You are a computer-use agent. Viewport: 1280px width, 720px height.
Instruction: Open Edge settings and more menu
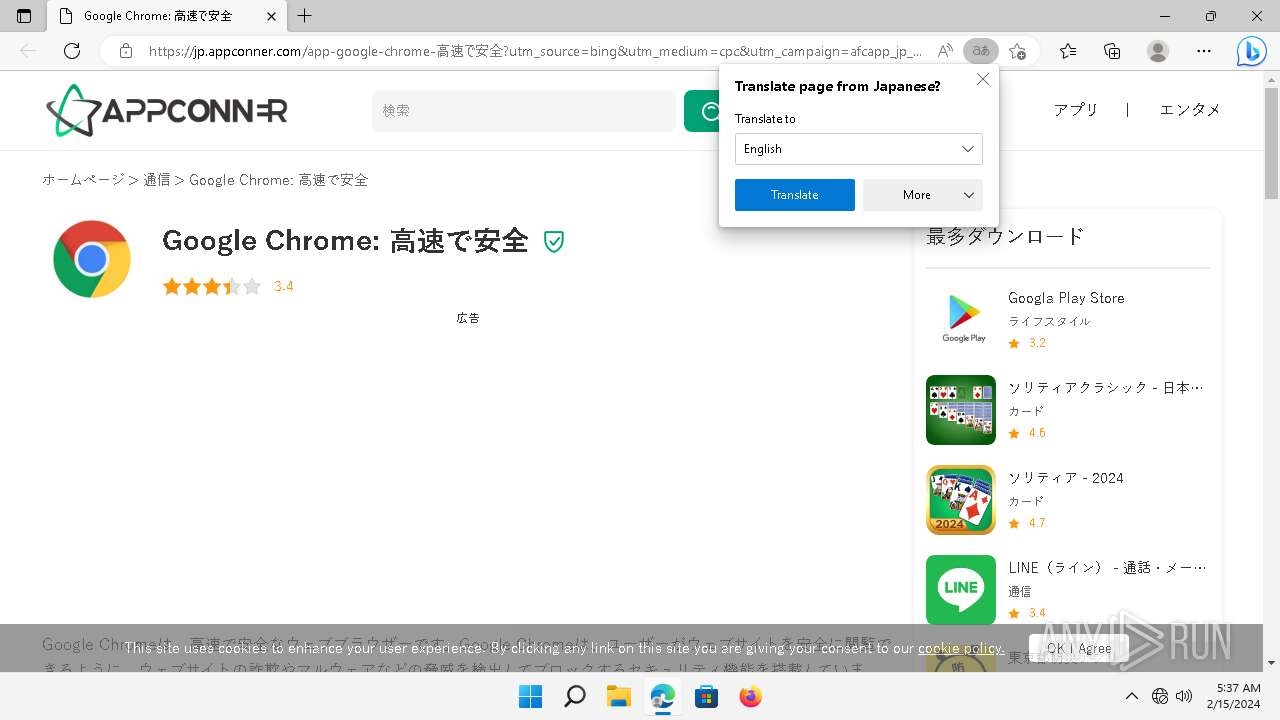1204,51
